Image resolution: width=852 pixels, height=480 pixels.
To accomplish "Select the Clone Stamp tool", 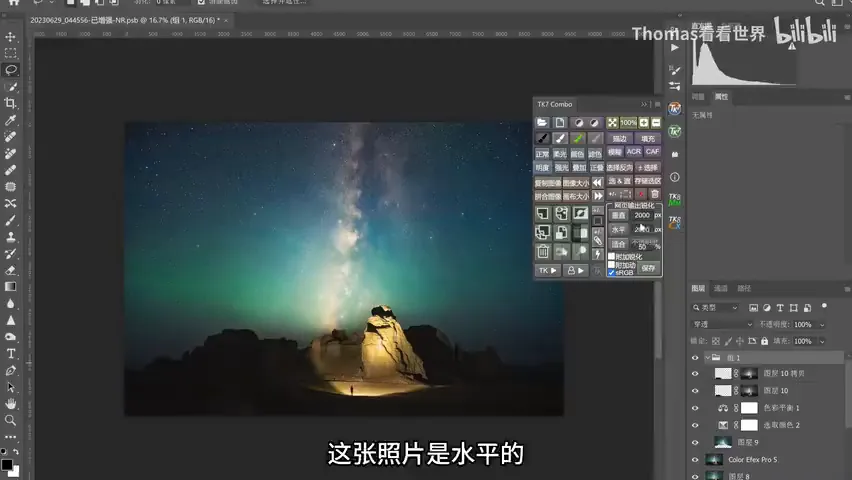I will point(10,237).
